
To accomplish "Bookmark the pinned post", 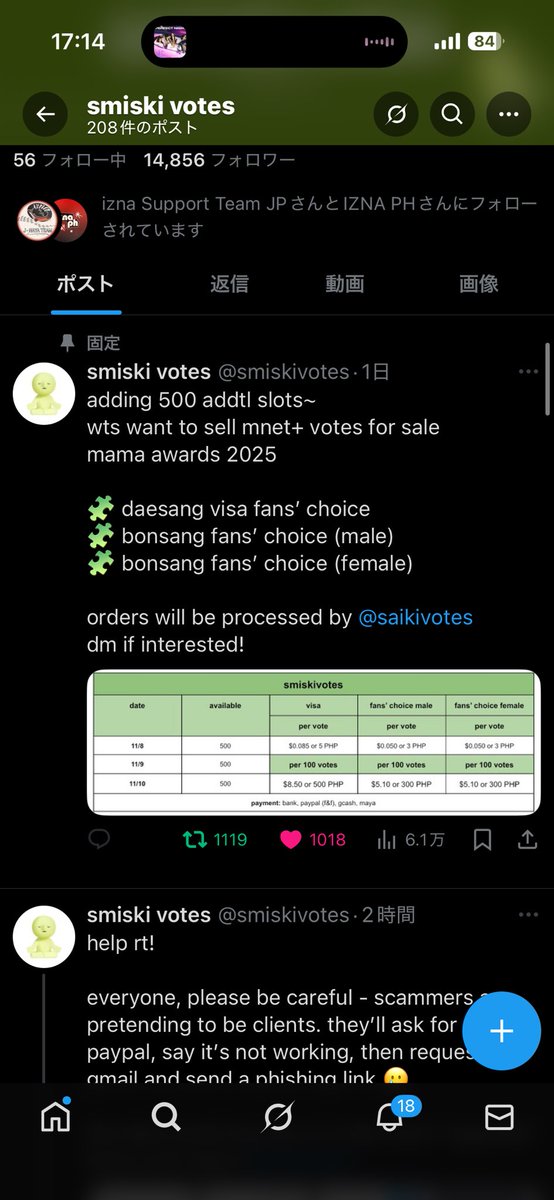I will tap(482, 840).
